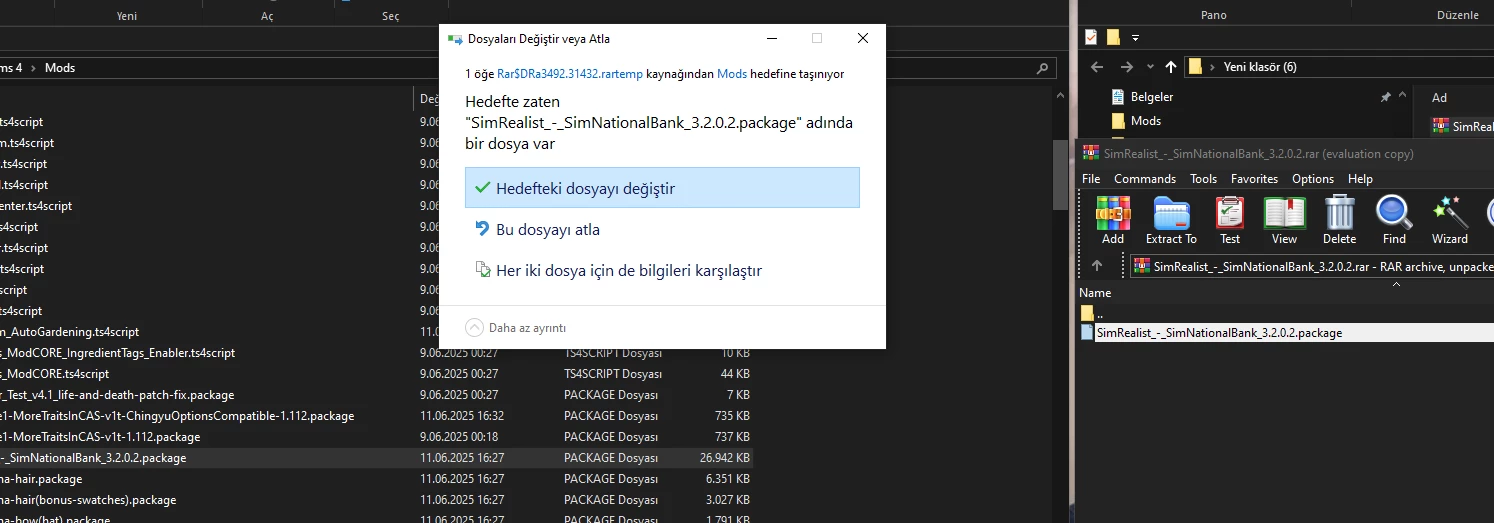
Task: Open WinRAR Find tool
Action: 1394,219
